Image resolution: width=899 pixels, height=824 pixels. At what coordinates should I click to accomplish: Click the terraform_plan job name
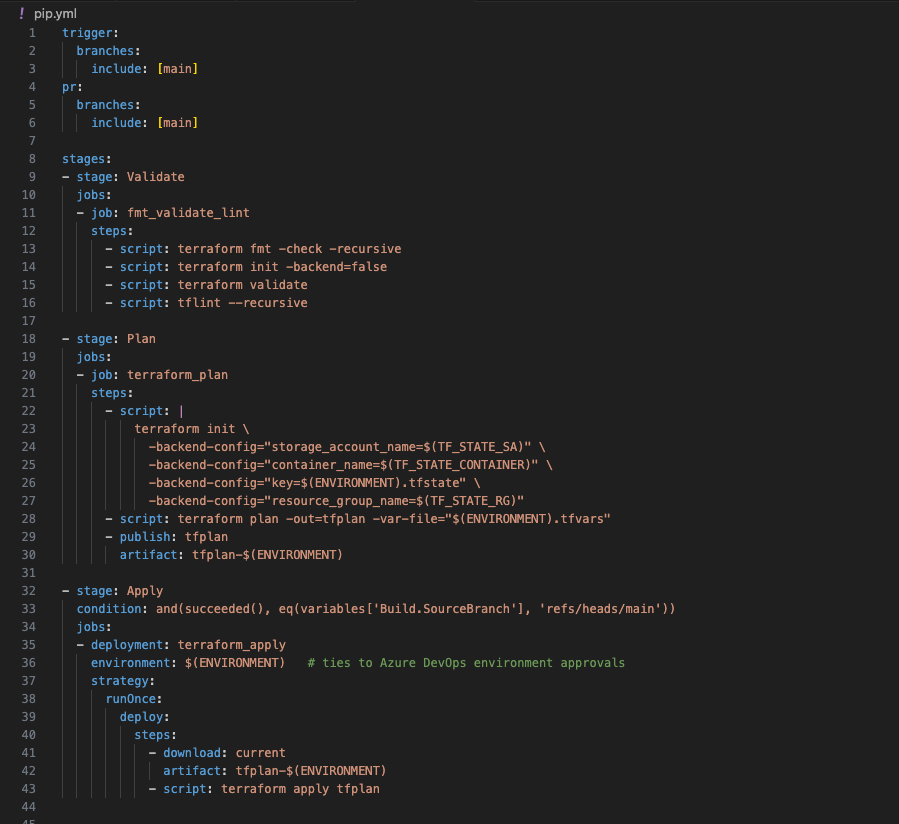coord(177,375)
